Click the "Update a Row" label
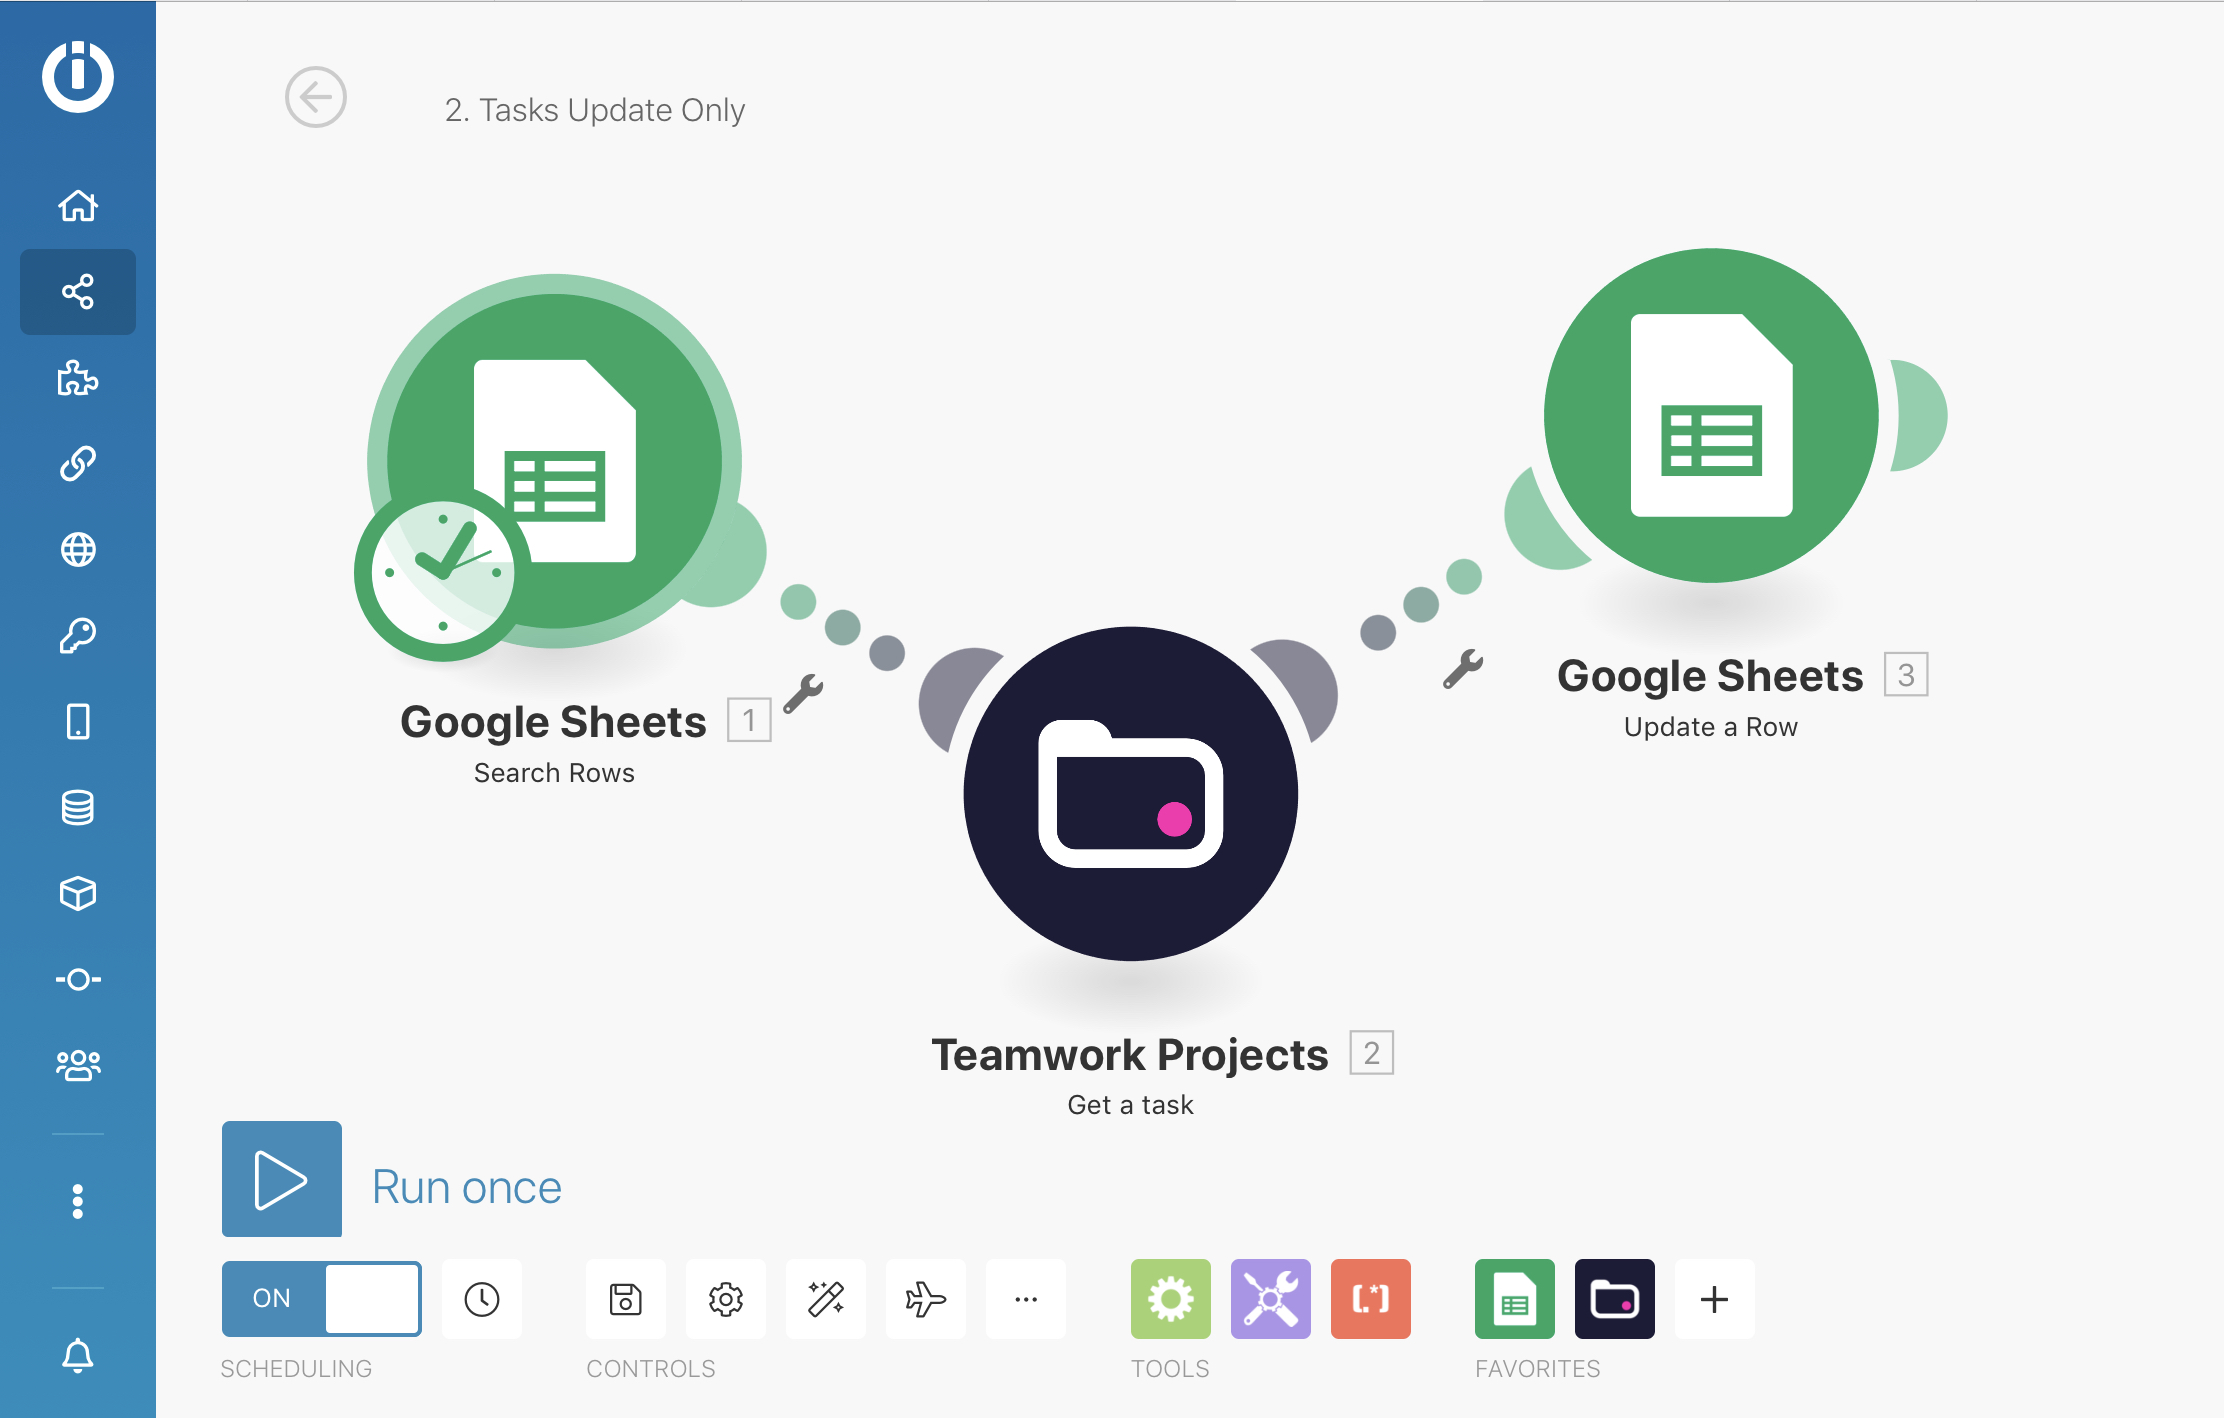The image size is (2224, 1418). coord(1711,727)
